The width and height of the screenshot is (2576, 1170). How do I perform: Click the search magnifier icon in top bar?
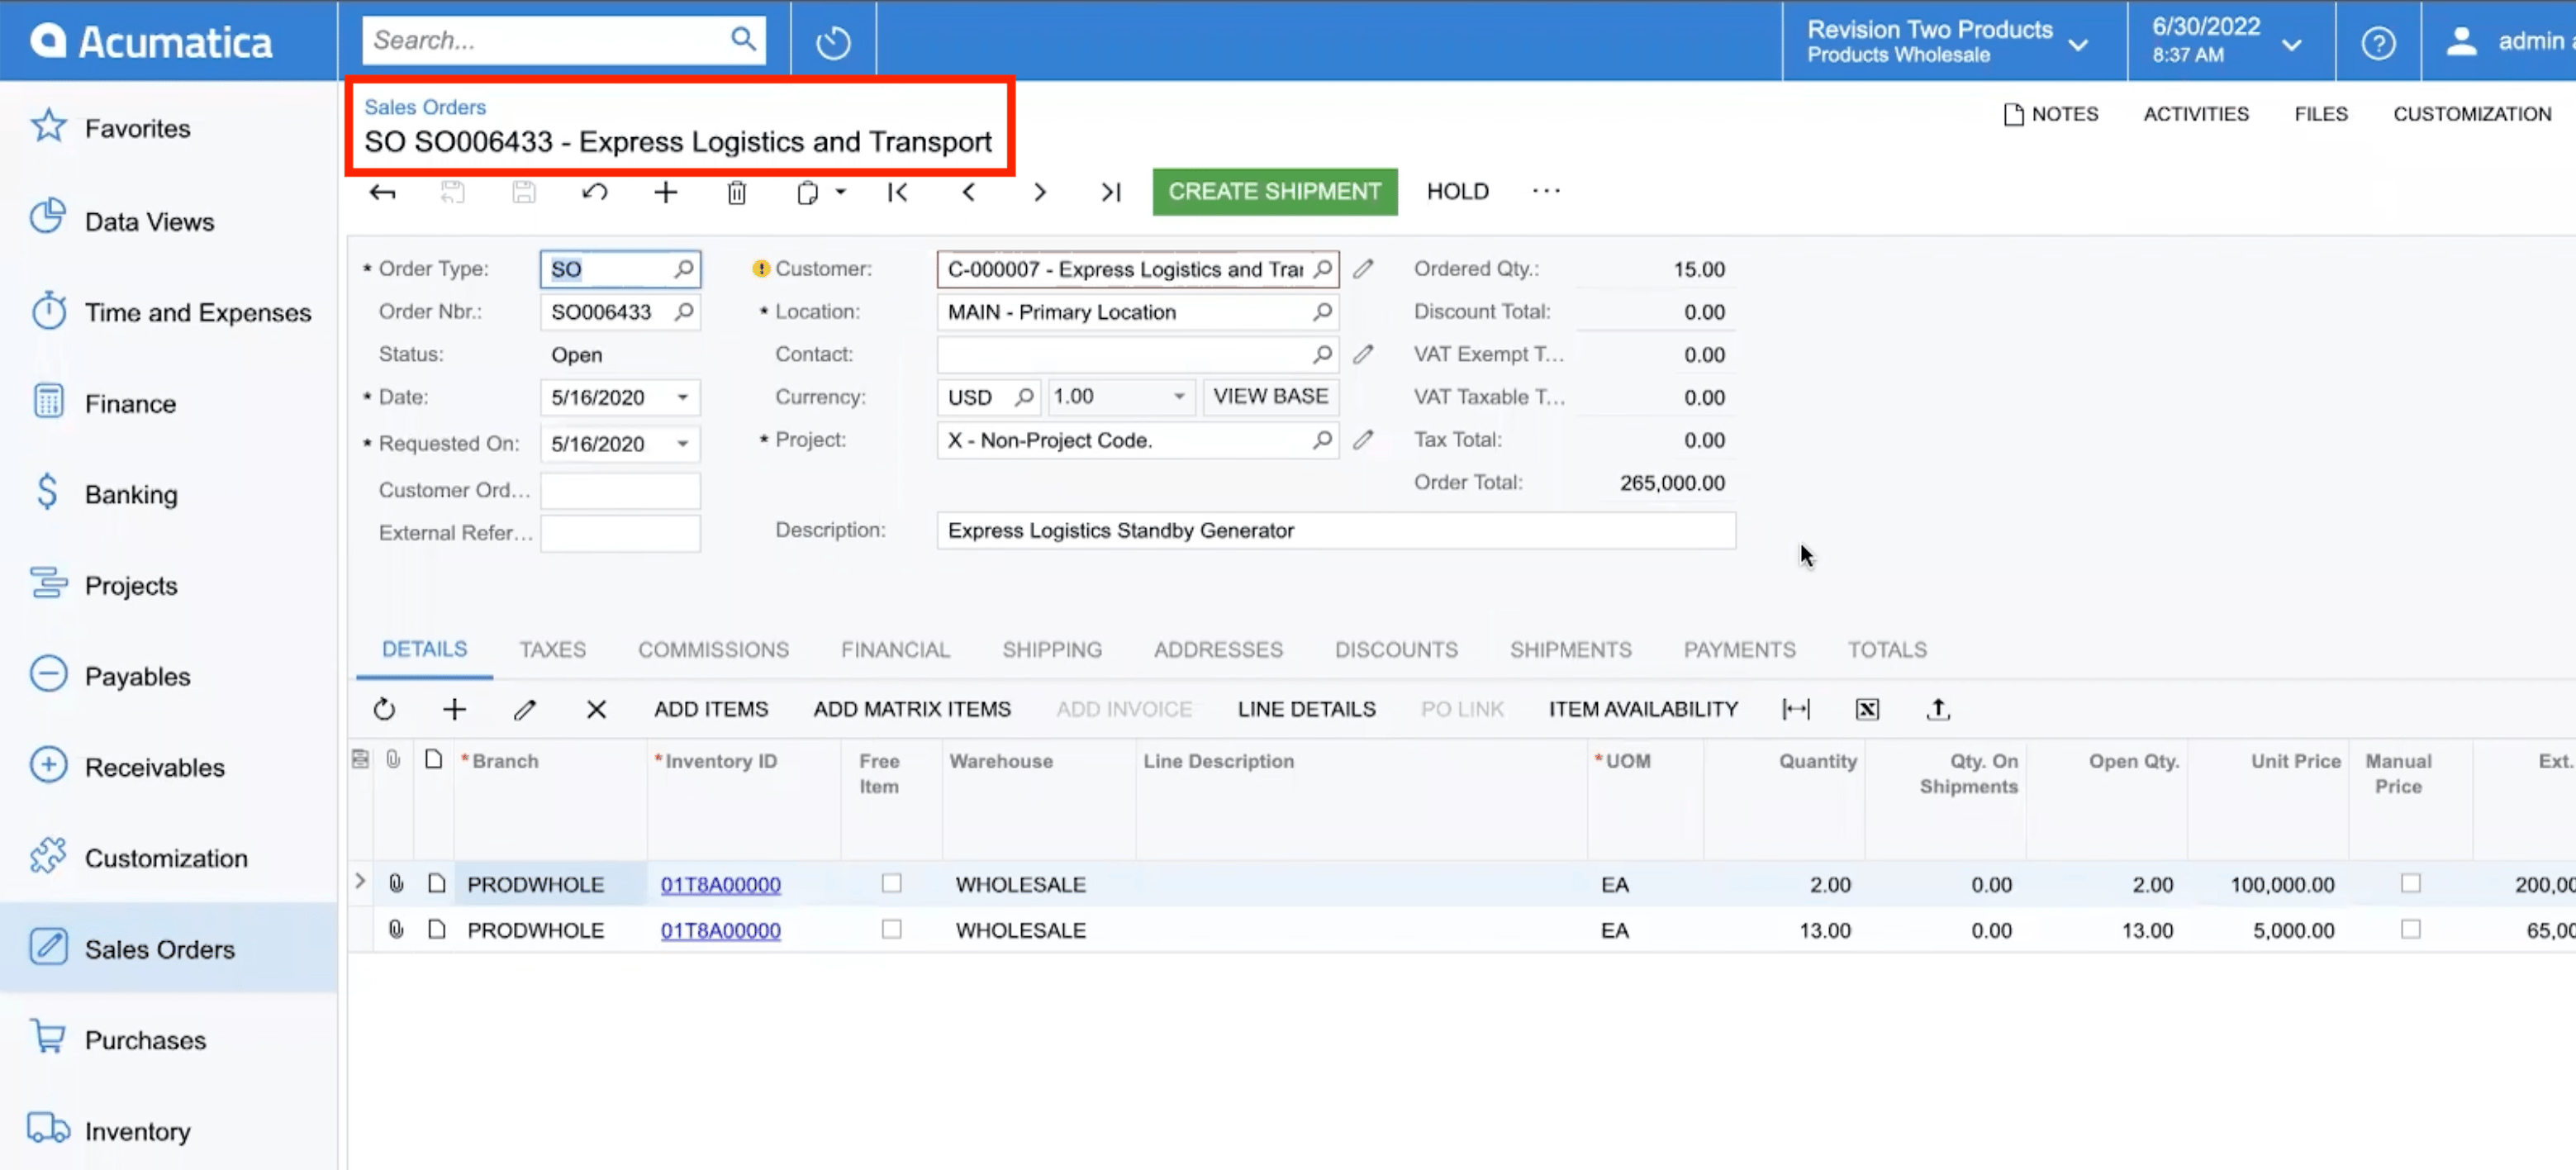(x=742, y=39)
